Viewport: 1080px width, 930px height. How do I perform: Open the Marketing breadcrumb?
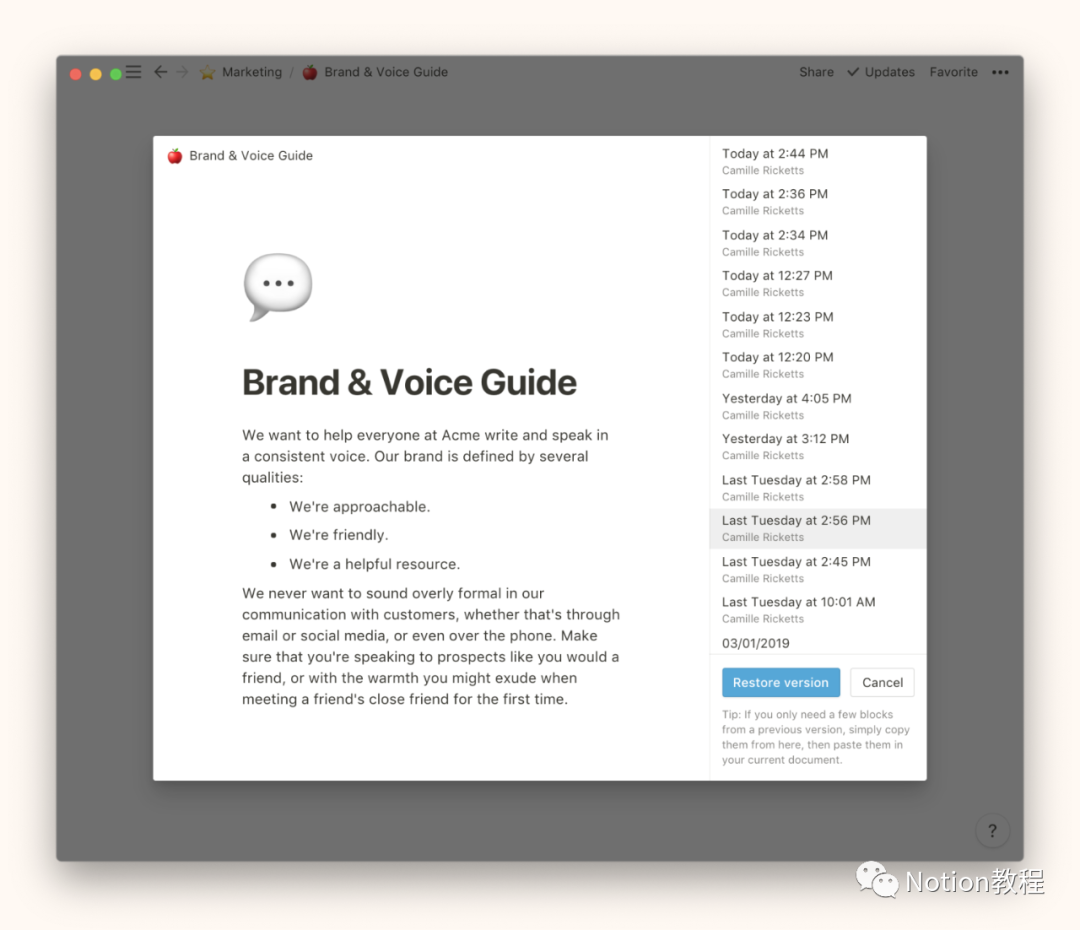[251, 72]
